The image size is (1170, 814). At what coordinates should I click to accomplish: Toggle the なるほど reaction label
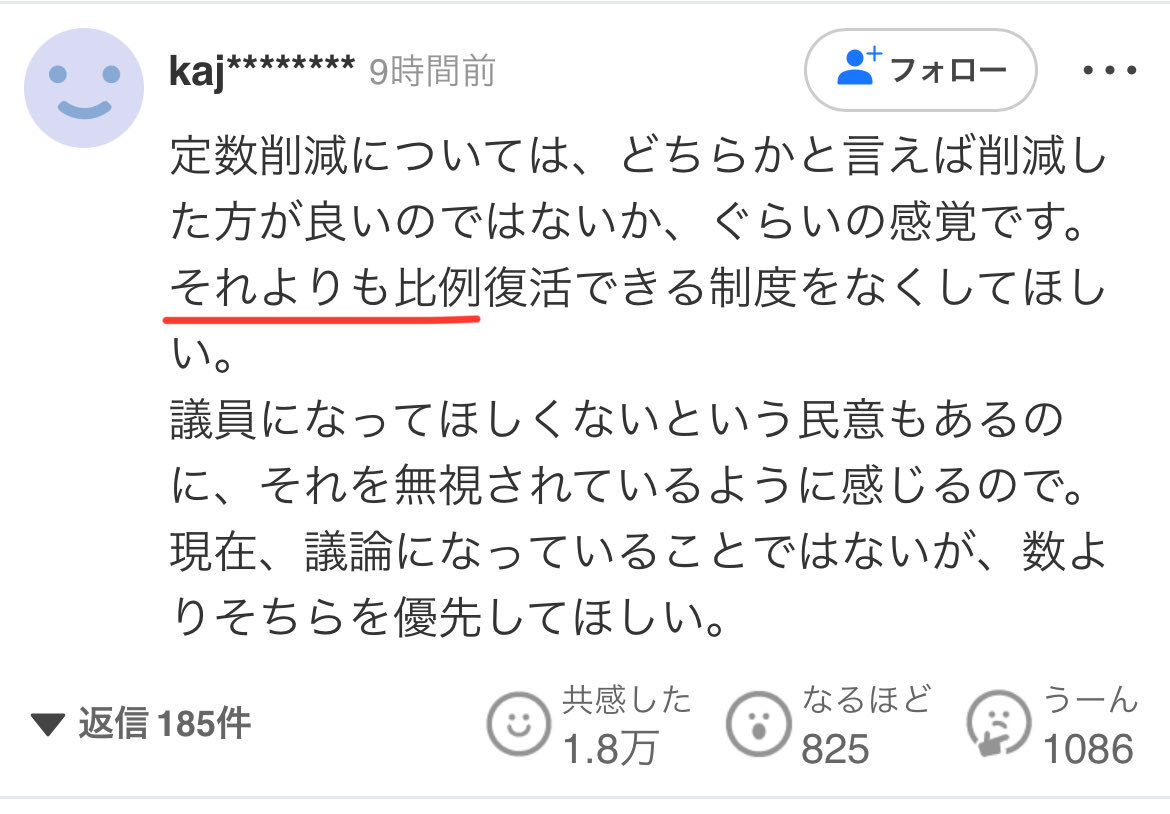point(866,701)
